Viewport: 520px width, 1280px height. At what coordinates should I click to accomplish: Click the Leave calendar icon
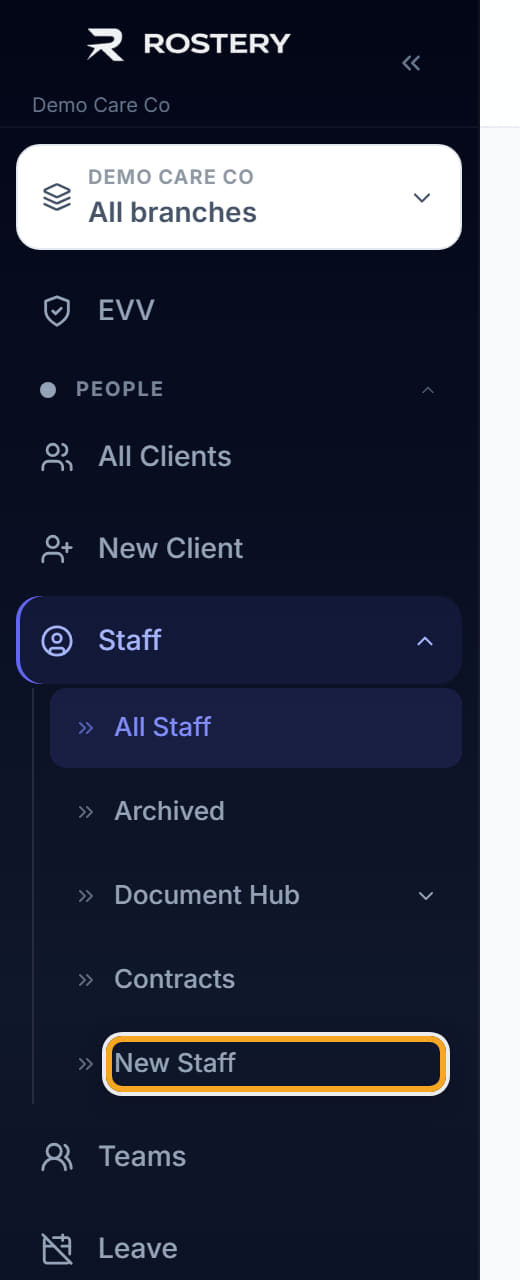[x=57, y=1249]
